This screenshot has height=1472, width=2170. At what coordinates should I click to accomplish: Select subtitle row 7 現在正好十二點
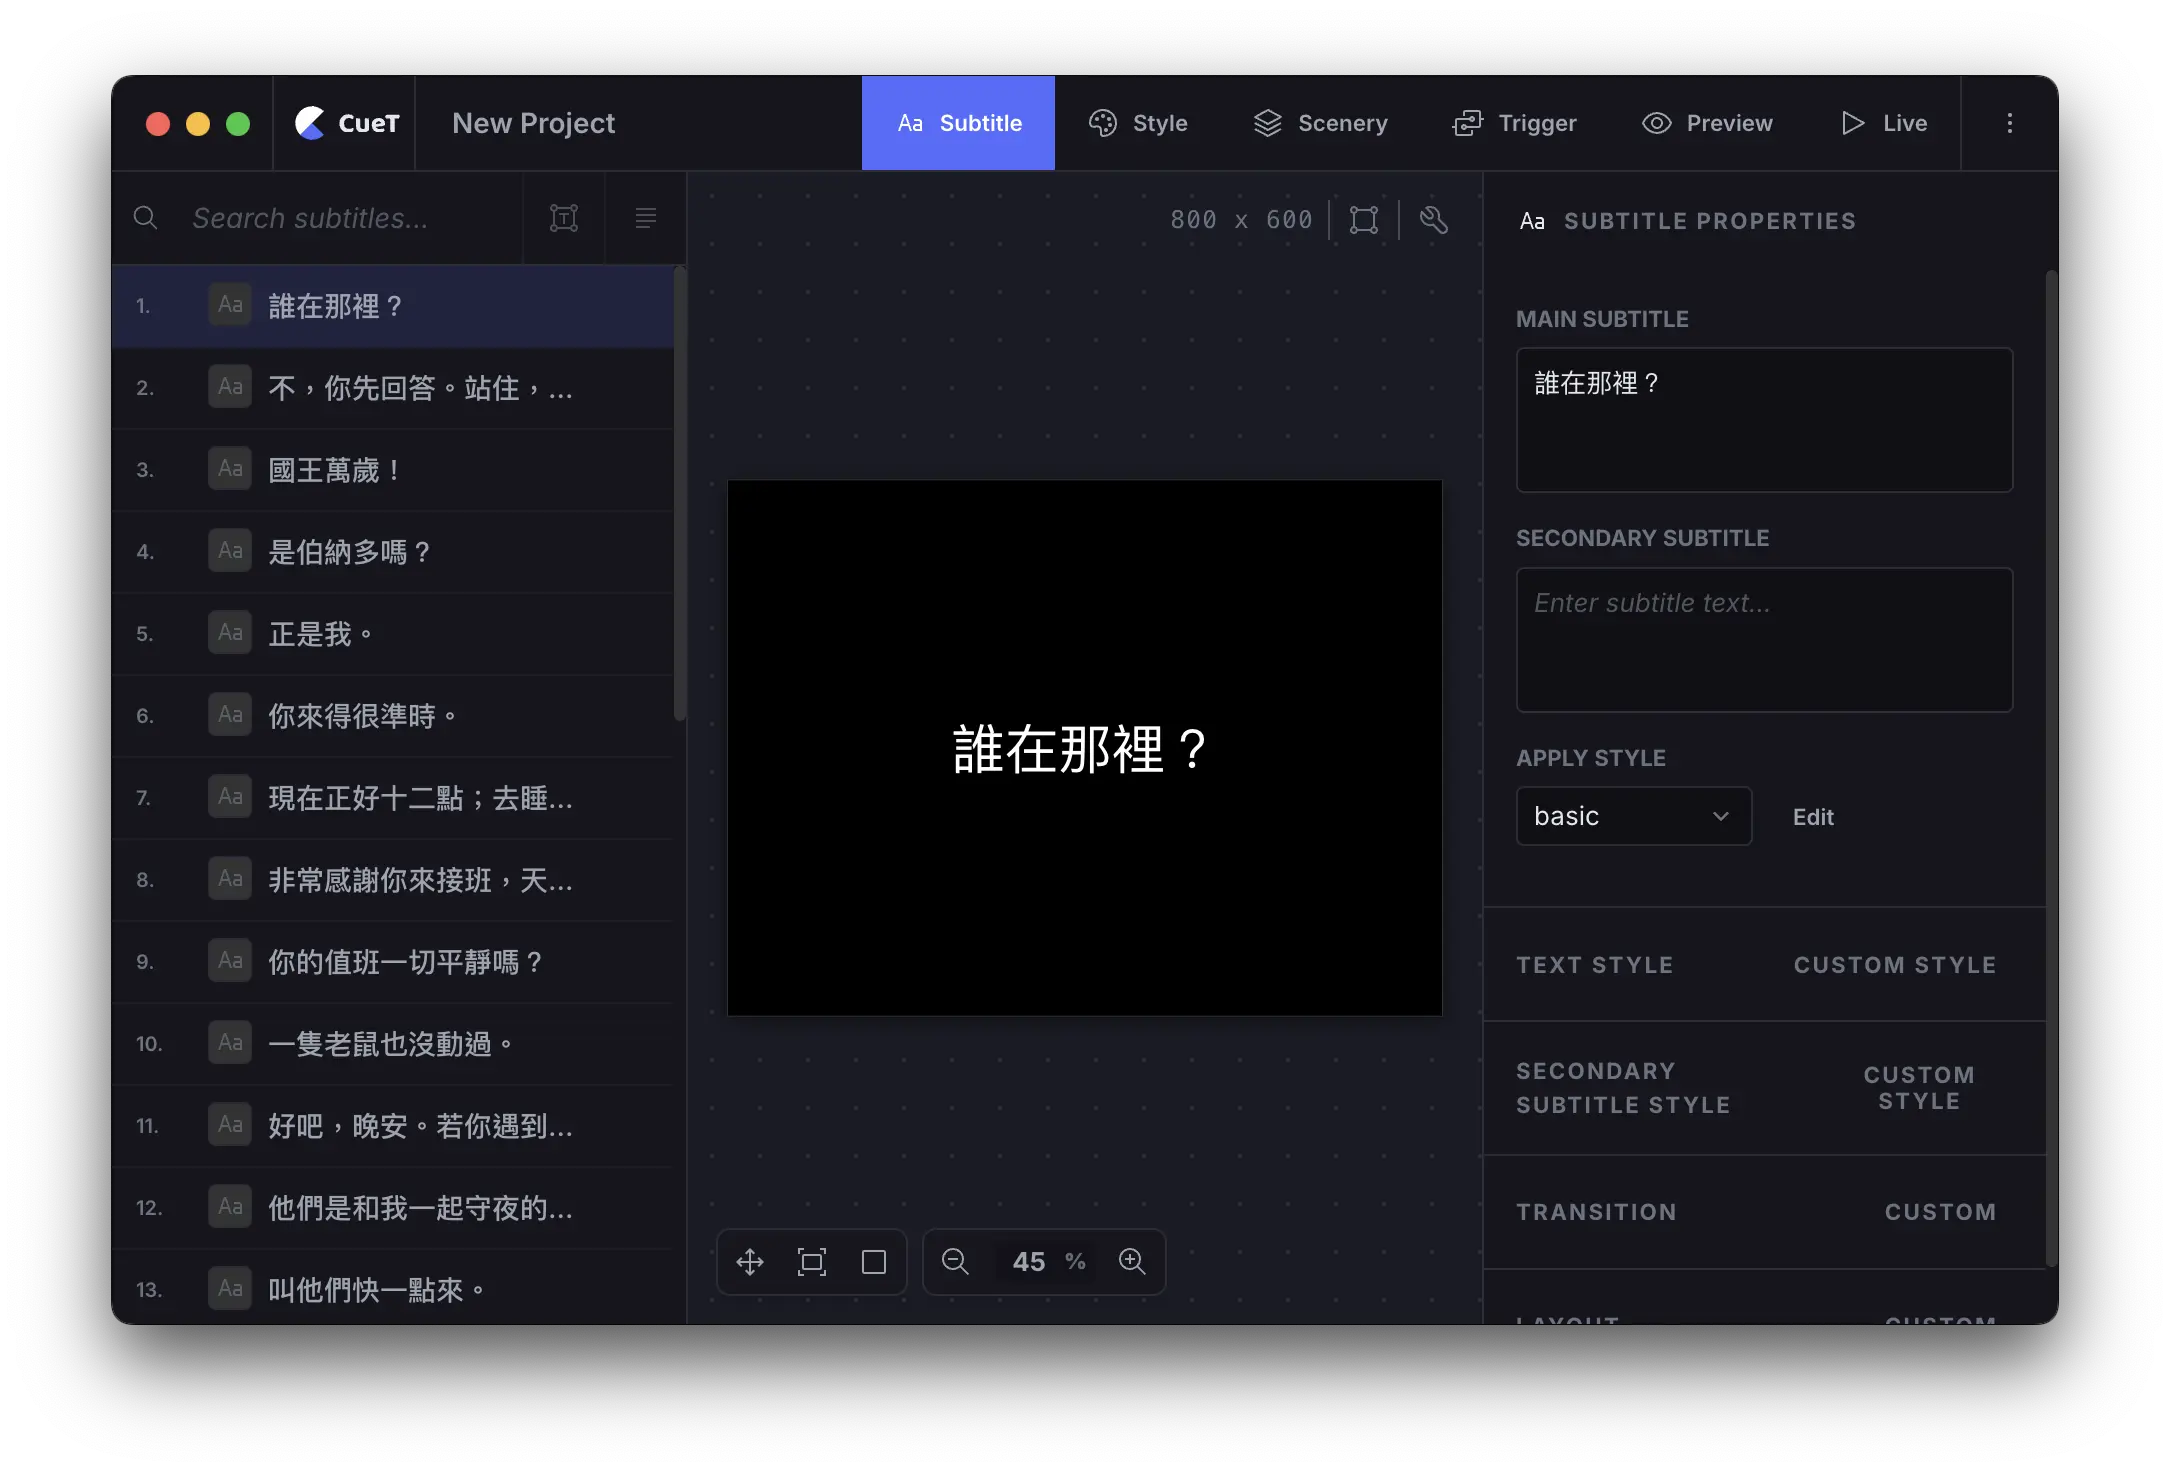point(393,798)
